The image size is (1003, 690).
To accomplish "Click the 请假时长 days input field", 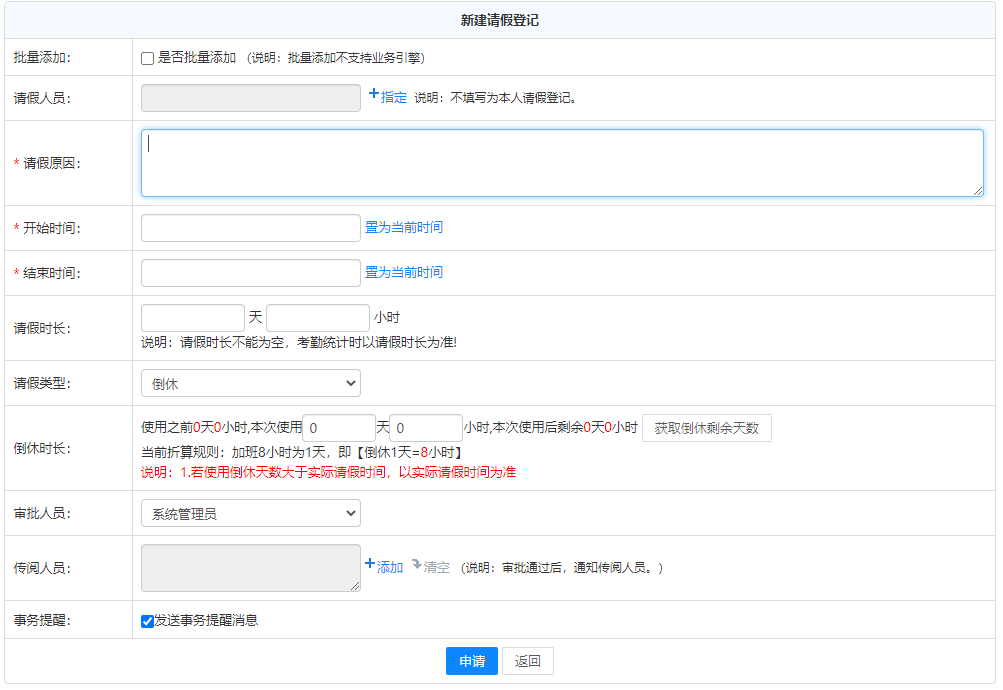I will (193, 318).
